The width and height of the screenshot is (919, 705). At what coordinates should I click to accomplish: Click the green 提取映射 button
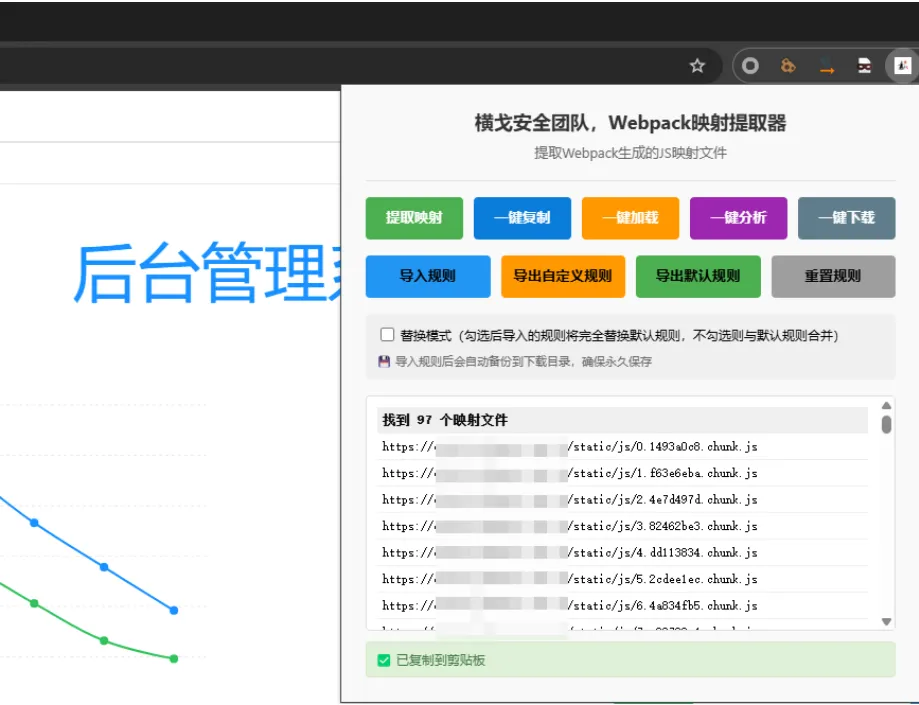414,218
